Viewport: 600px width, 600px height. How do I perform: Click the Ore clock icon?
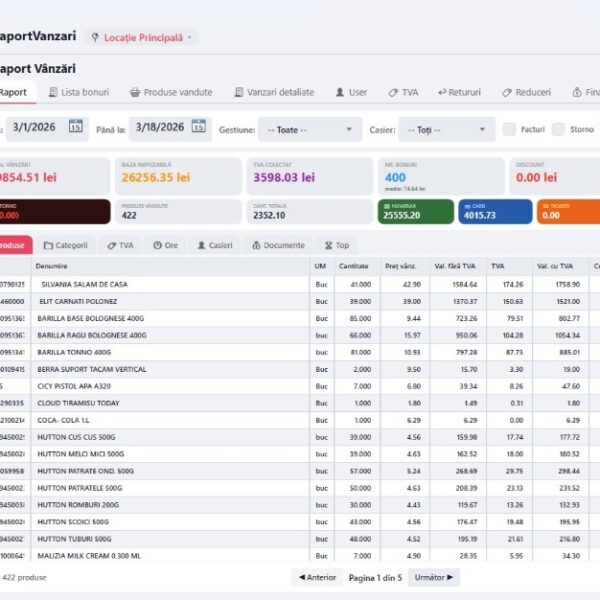[x=157, y=245]
